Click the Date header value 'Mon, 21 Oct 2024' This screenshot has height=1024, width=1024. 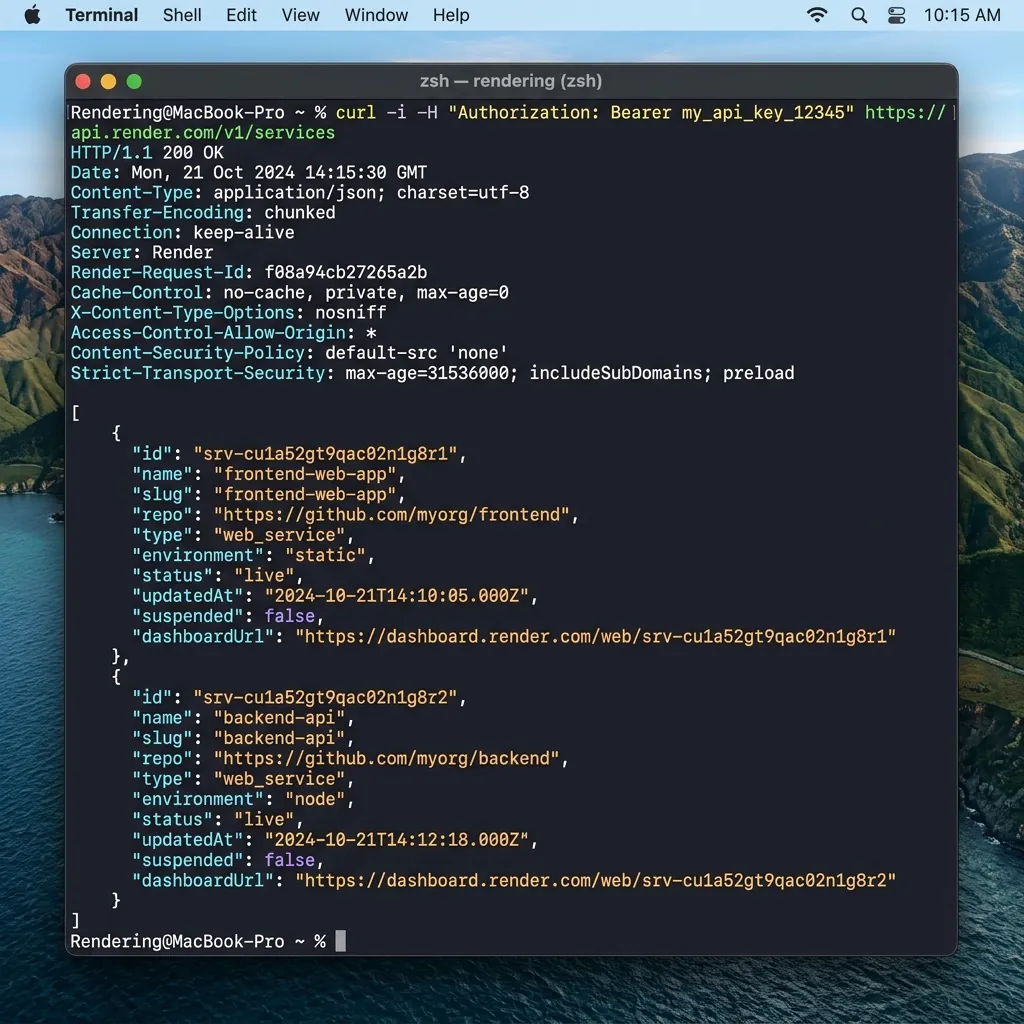coord(213,173)
